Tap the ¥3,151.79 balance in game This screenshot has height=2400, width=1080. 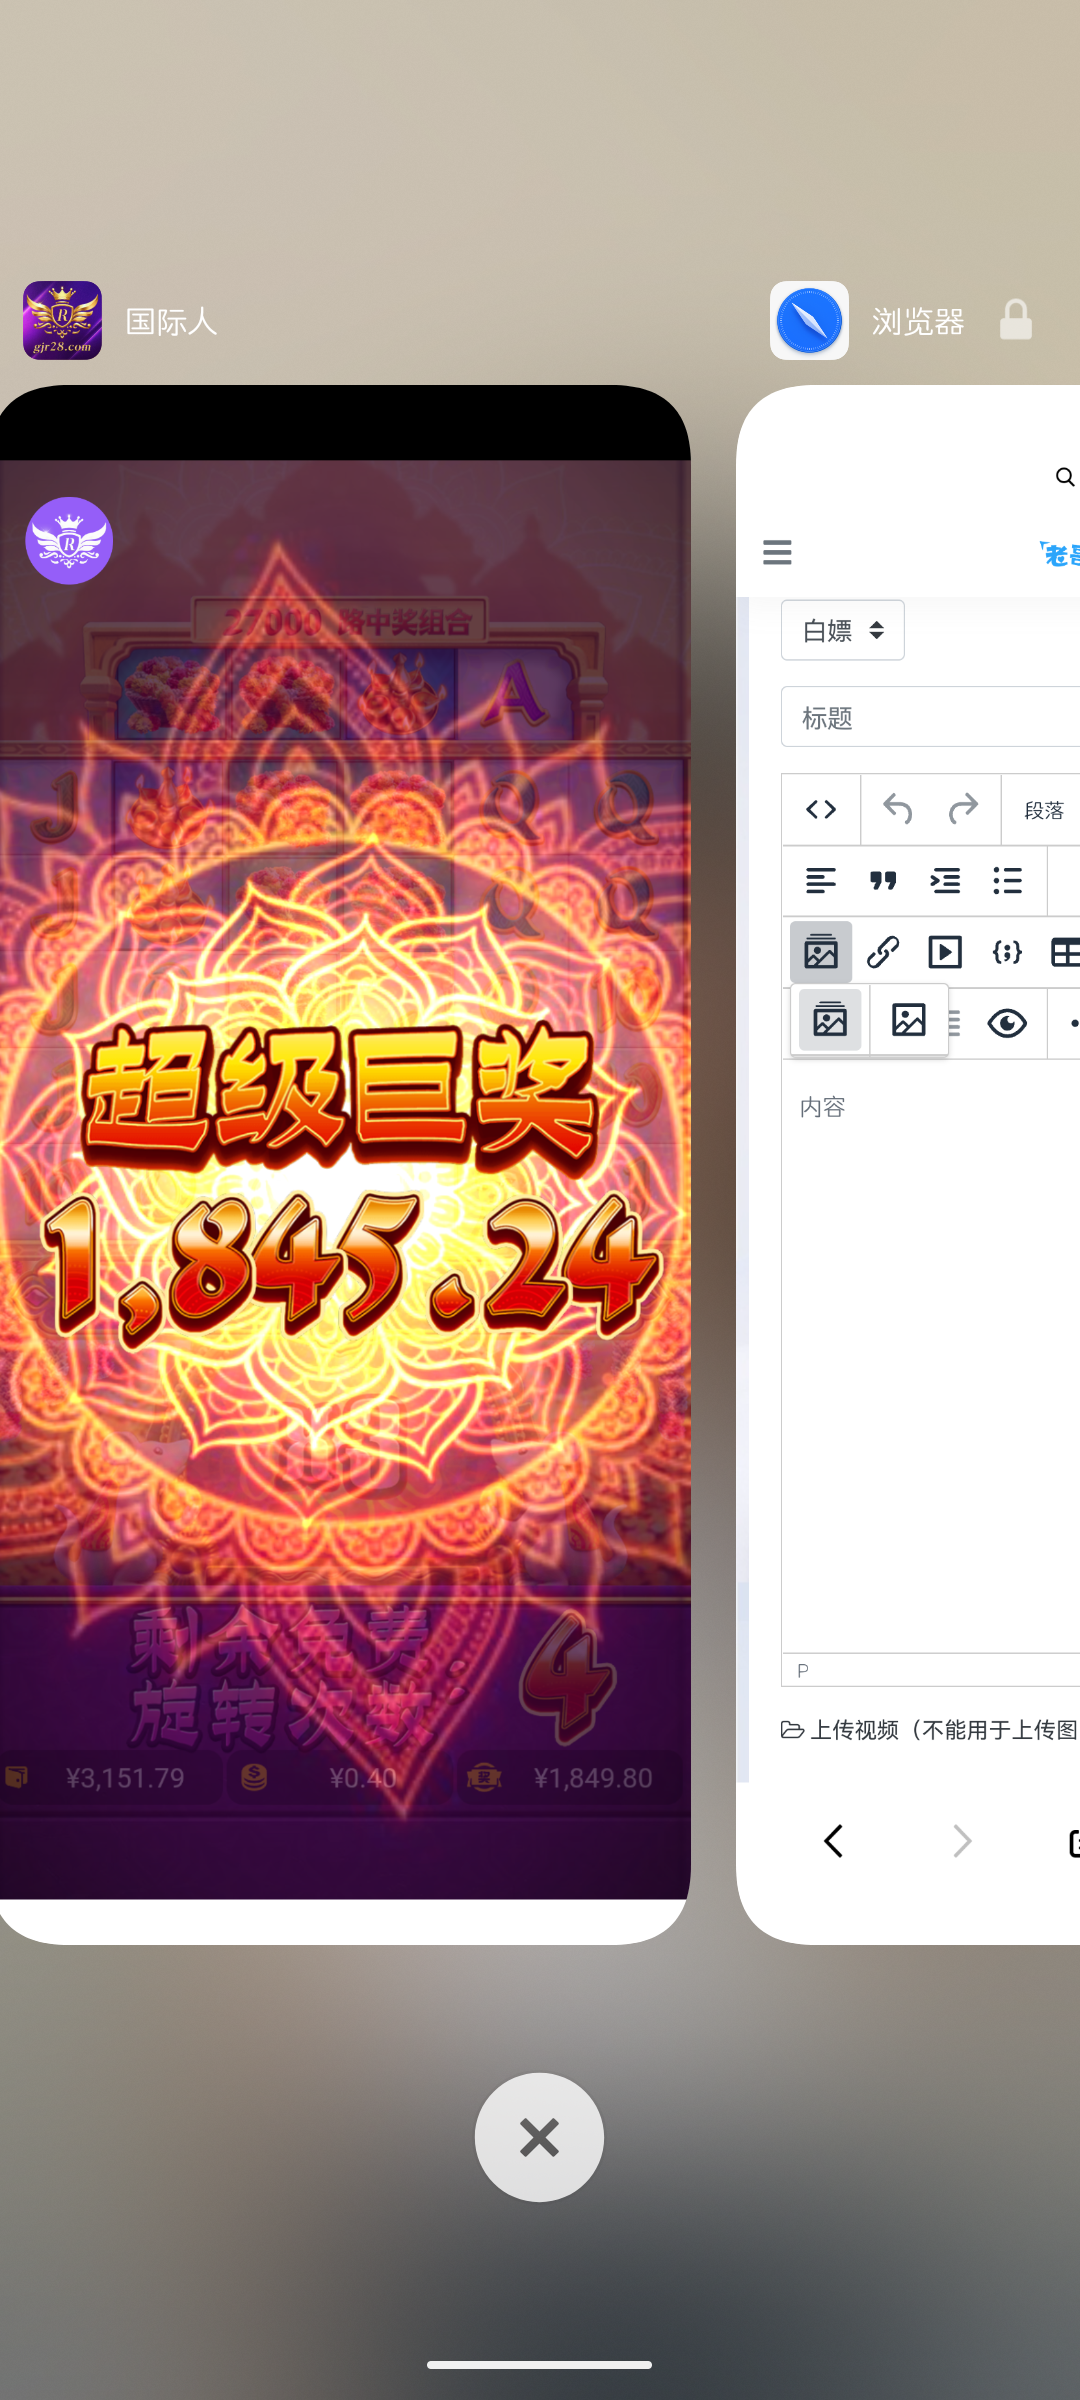tap(125, 1778)
